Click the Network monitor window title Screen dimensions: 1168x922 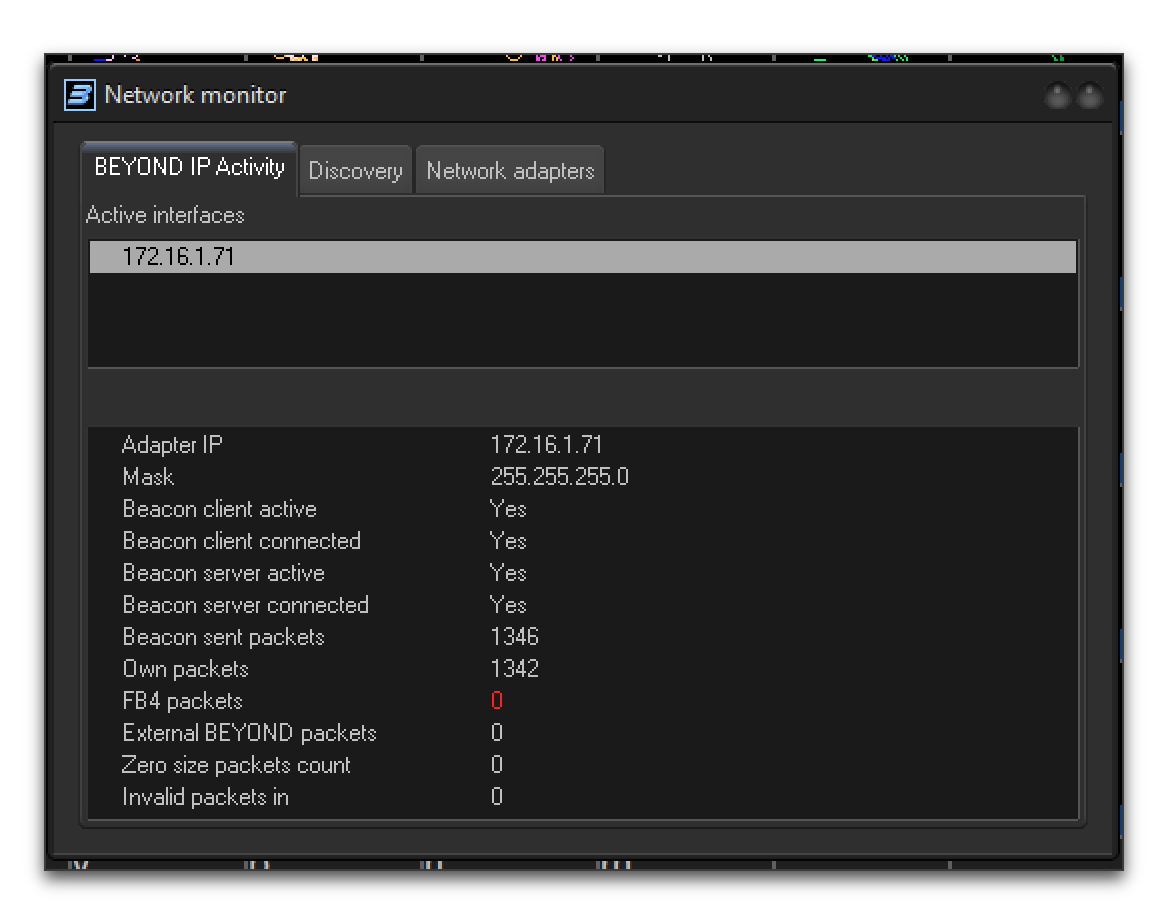click(x=195, y=95)
